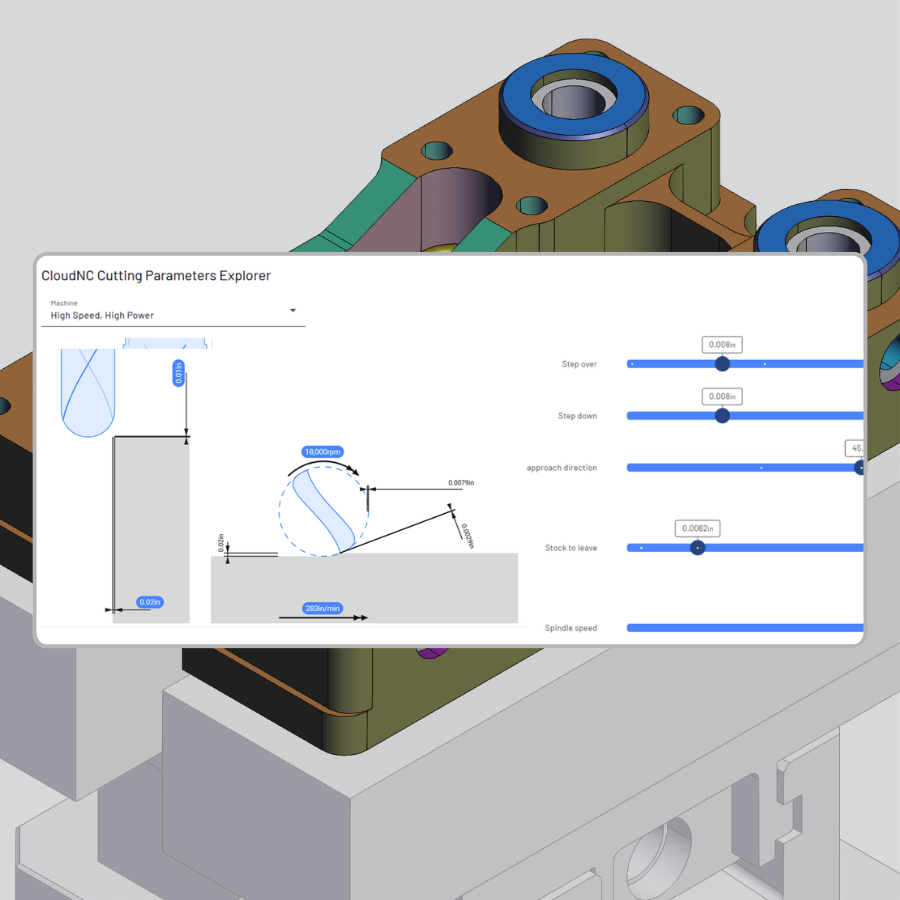Open the Machine dropdown arrow
The height and width of the screenshot is (900, 900).
(293, 311)
